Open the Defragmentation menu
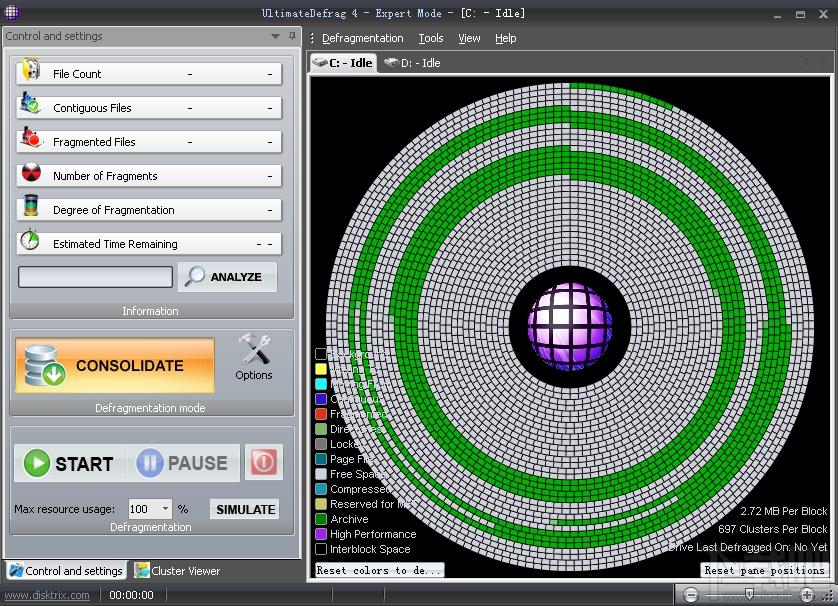This screenshot has width=838, height=606. coord(362,38)
